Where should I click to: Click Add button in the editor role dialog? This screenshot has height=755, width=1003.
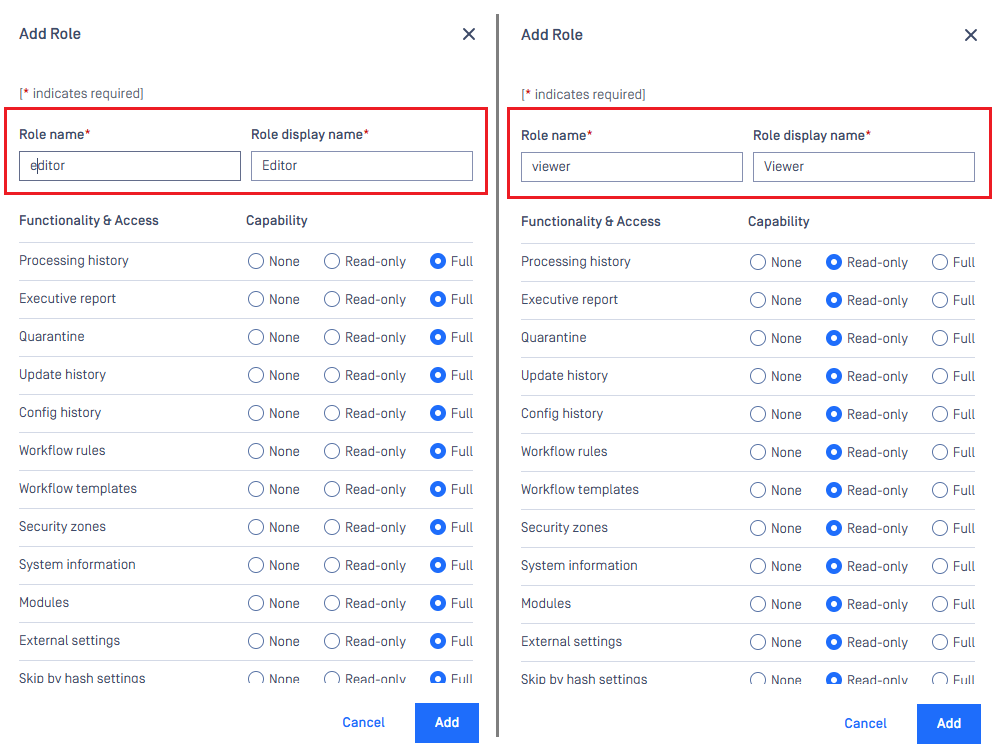pos(446,722)
